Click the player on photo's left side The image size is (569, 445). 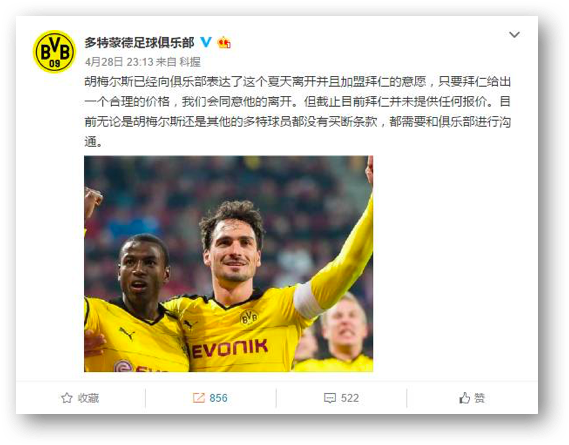[136, 305]
